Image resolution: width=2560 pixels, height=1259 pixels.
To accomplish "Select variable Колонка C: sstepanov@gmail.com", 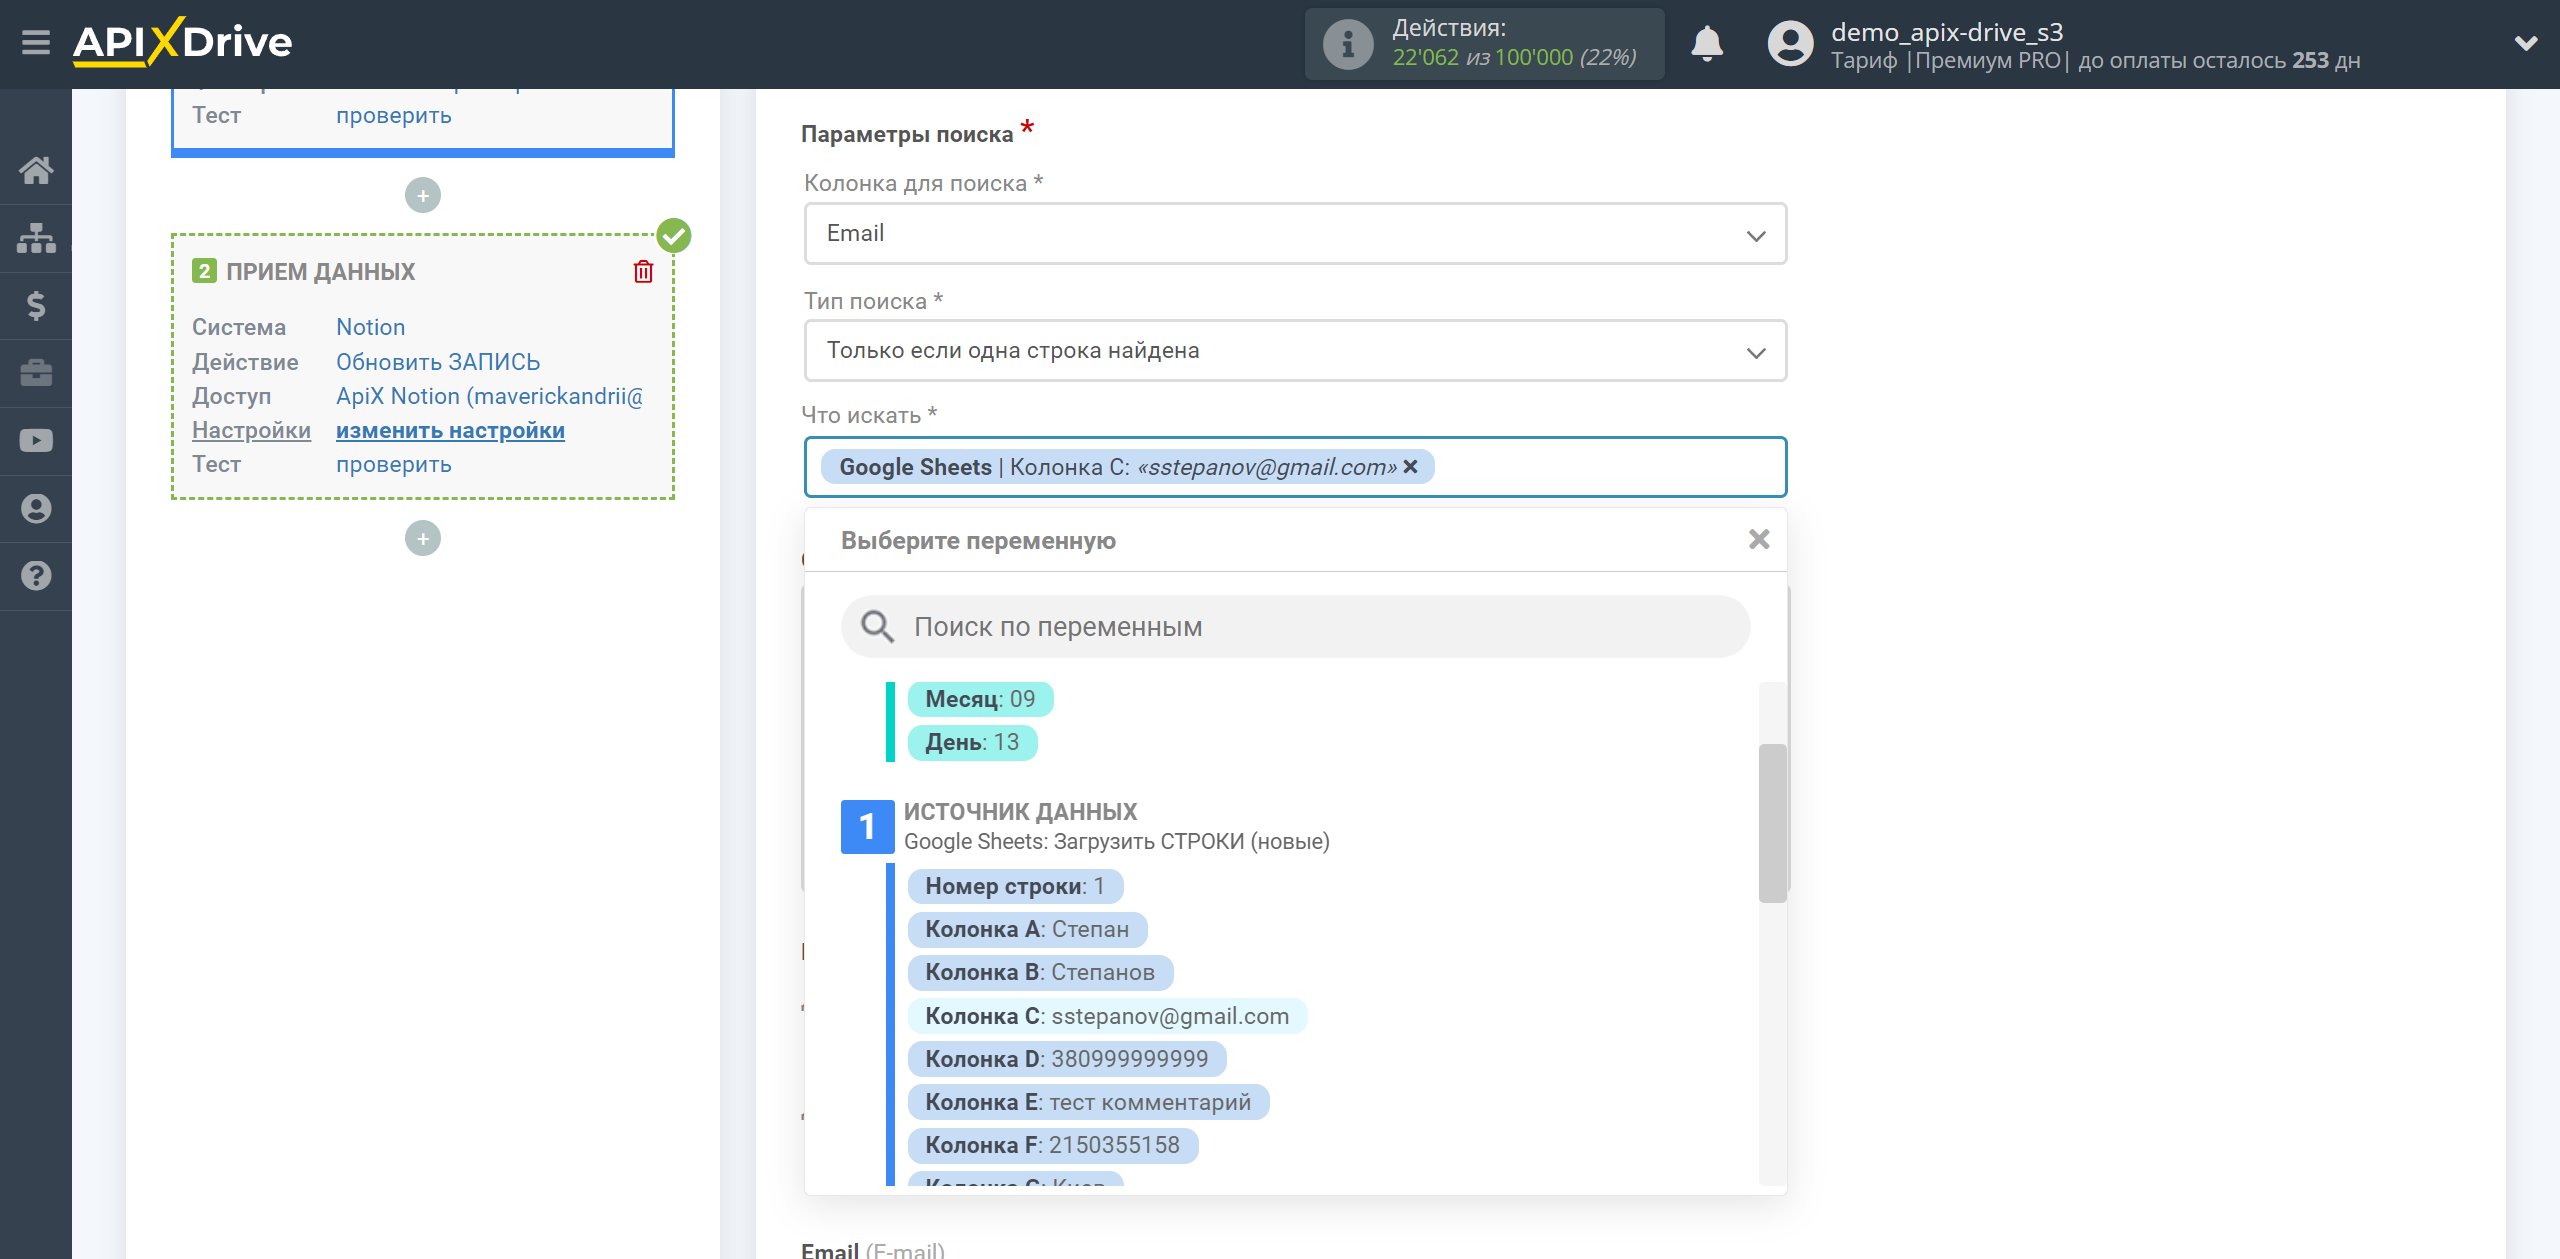I will 1107,1016.
